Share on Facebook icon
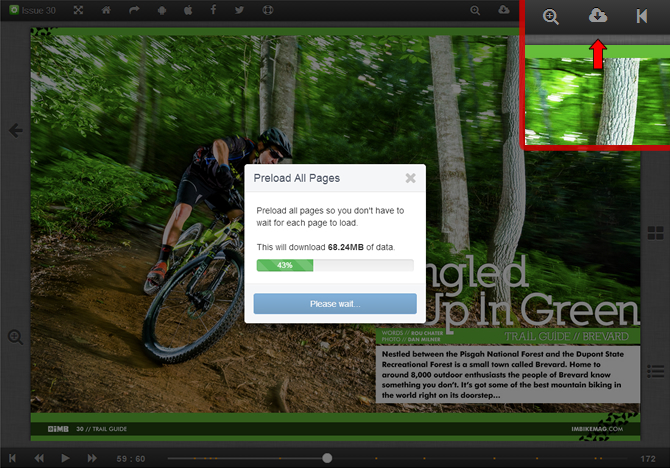670x468 pixels. pos(213,10)
